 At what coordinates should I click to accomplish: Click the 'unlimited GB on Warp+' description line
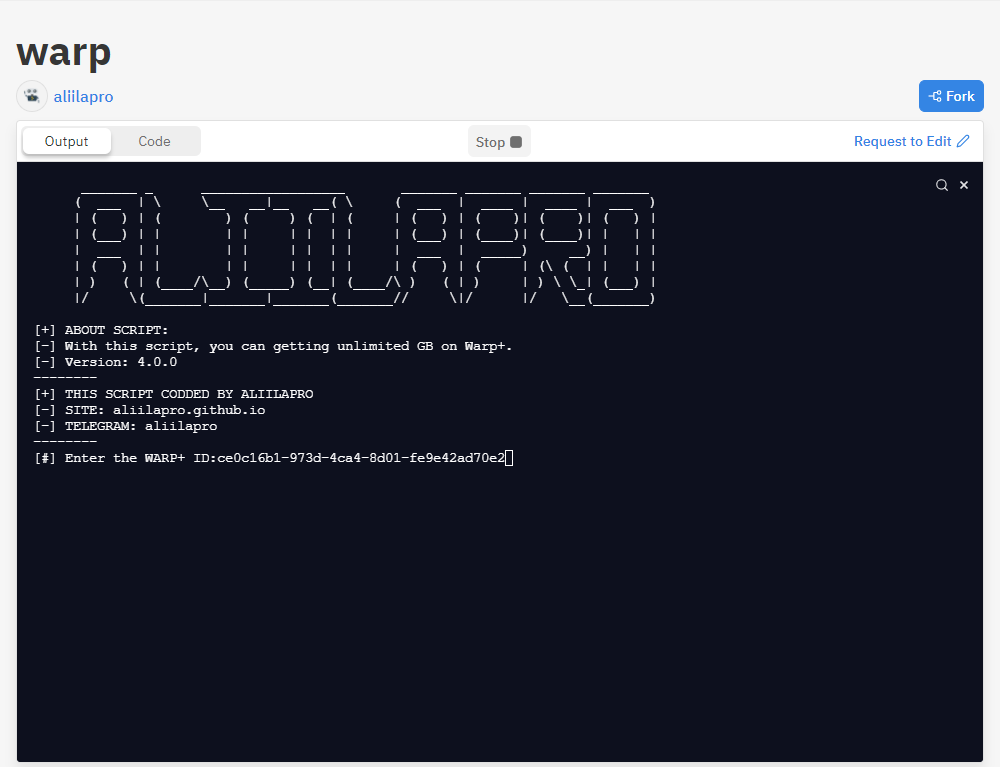pyautogui.click(x=274, y=346)
